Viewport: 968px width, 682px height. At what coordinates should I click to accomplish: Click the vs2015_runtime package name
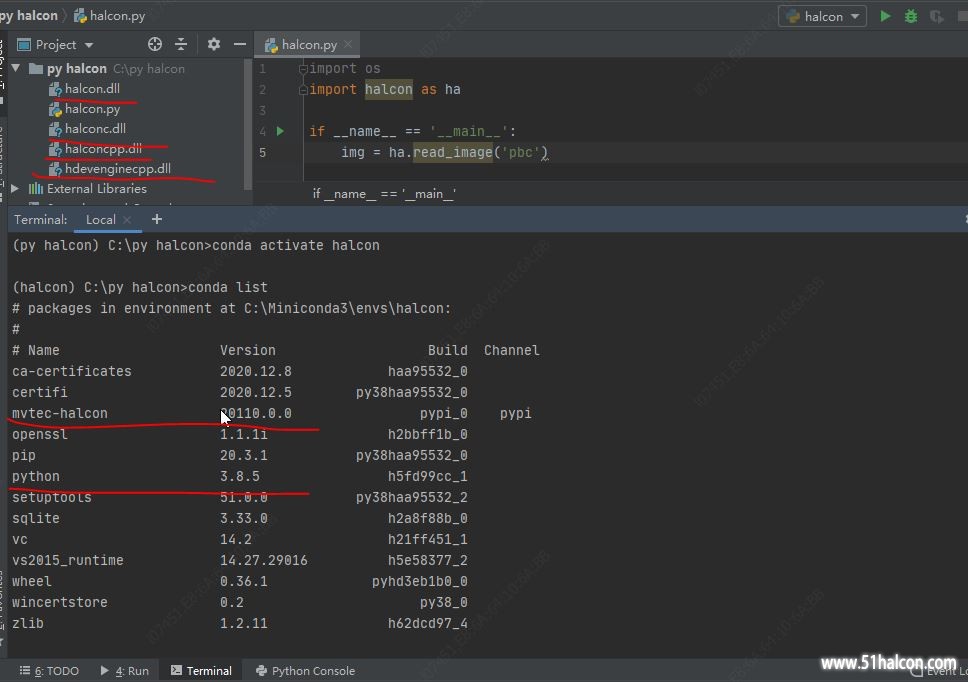coord(68,560)
